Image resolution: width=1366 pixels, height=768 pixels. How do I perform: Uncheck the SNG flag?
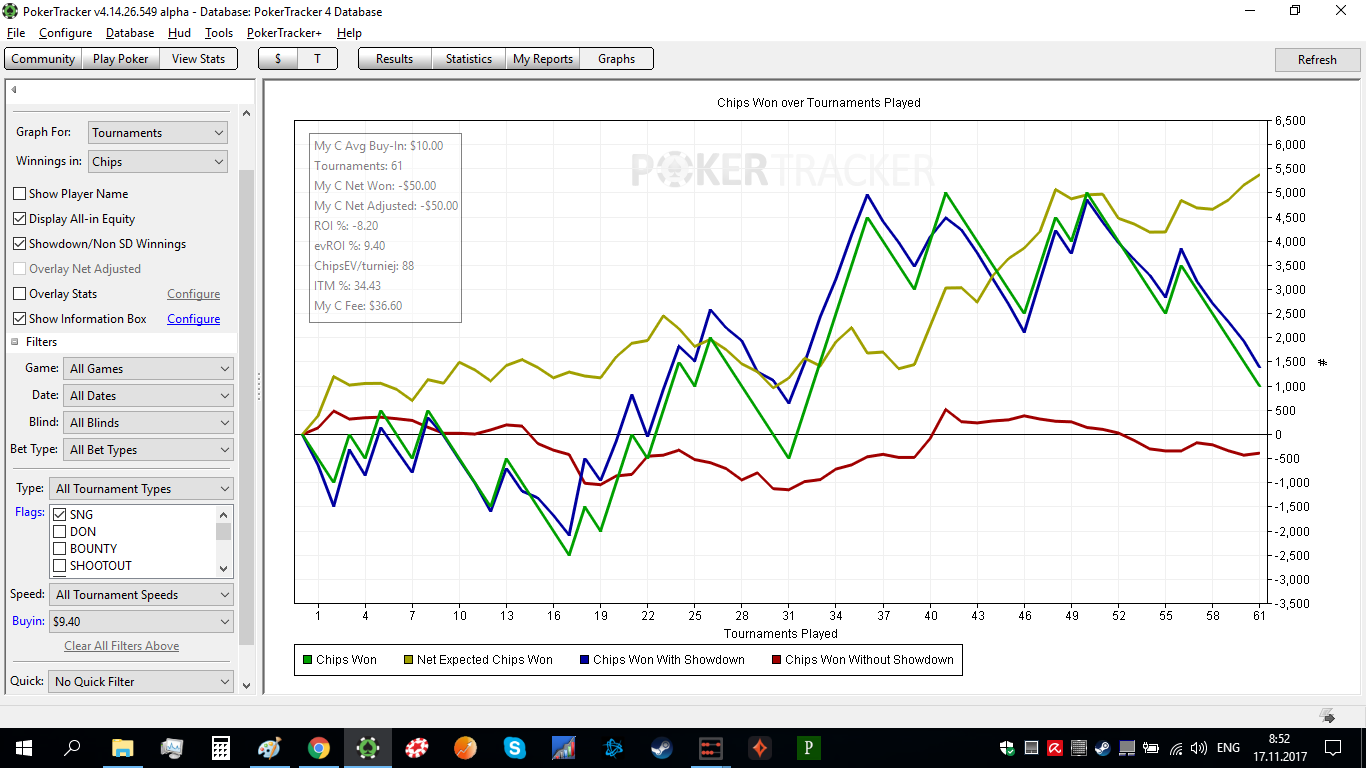click(59, 515)
